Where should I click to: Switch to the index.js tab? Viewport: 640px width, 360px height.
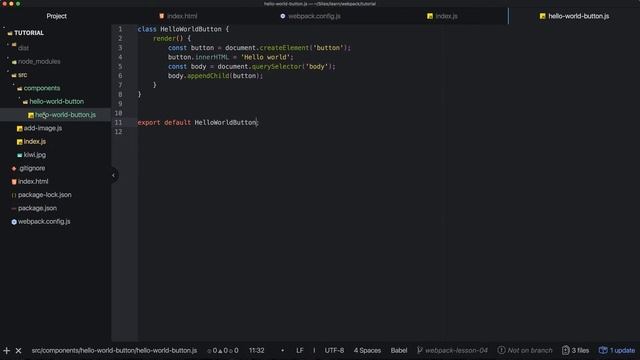(442, 16)
